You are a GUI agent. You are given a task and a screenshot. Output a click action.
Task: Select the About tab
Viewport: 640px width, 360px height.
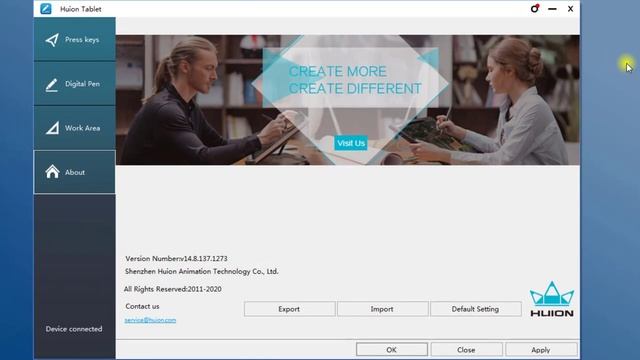[74, 172]
